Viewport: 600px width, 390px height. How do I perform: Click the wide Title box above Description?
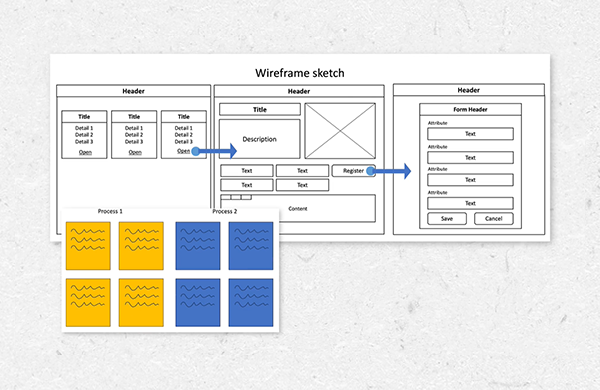259,109
